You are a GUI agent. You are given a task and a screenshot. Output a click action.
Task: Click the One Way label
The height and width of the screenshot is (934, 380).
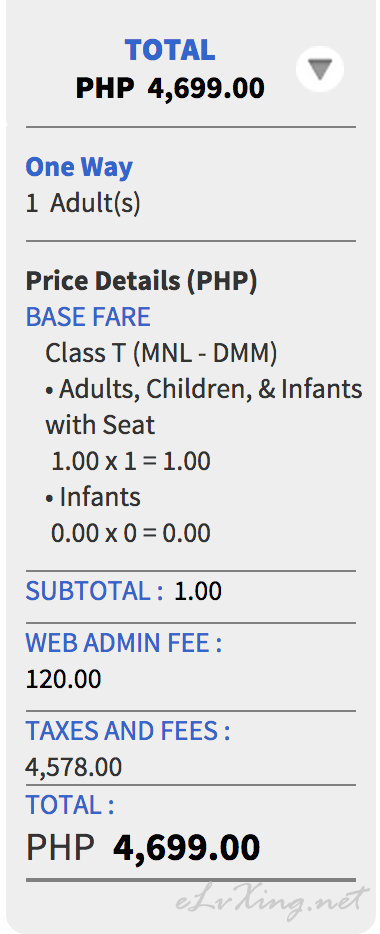[x=79, y=167]
